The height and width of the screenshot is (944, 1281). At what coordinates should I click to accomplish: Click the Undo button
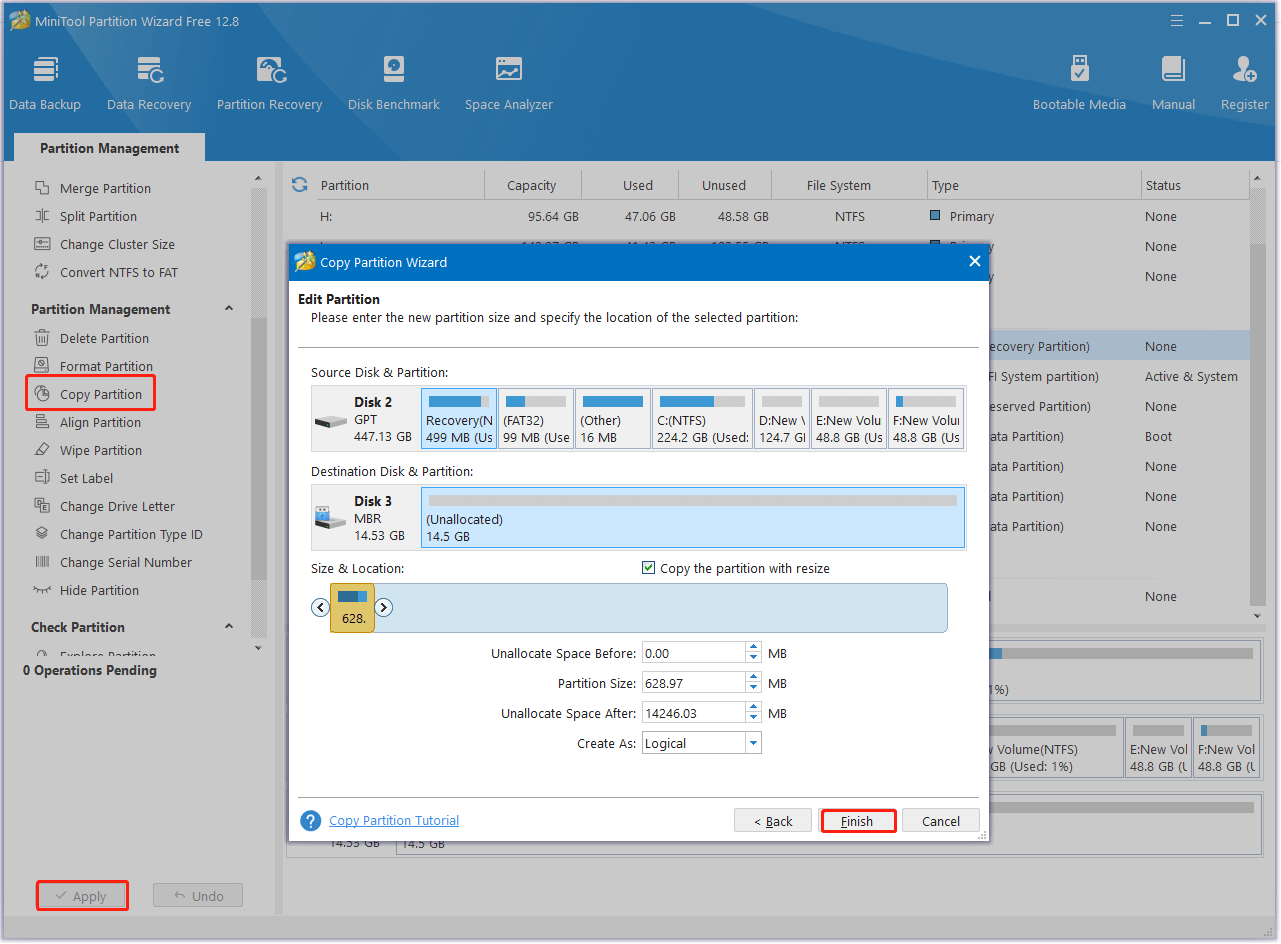tap(198, 896)
